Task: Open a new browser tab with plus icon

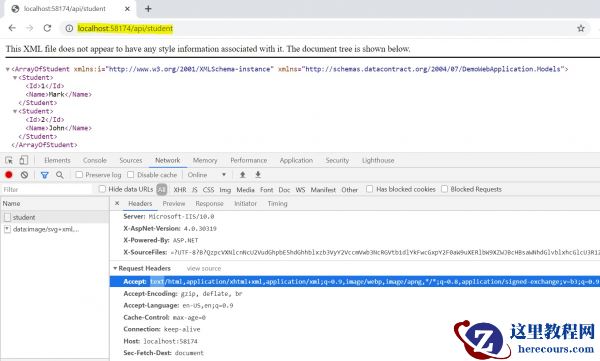Action: pyautogui.click(x=148, y=9)
